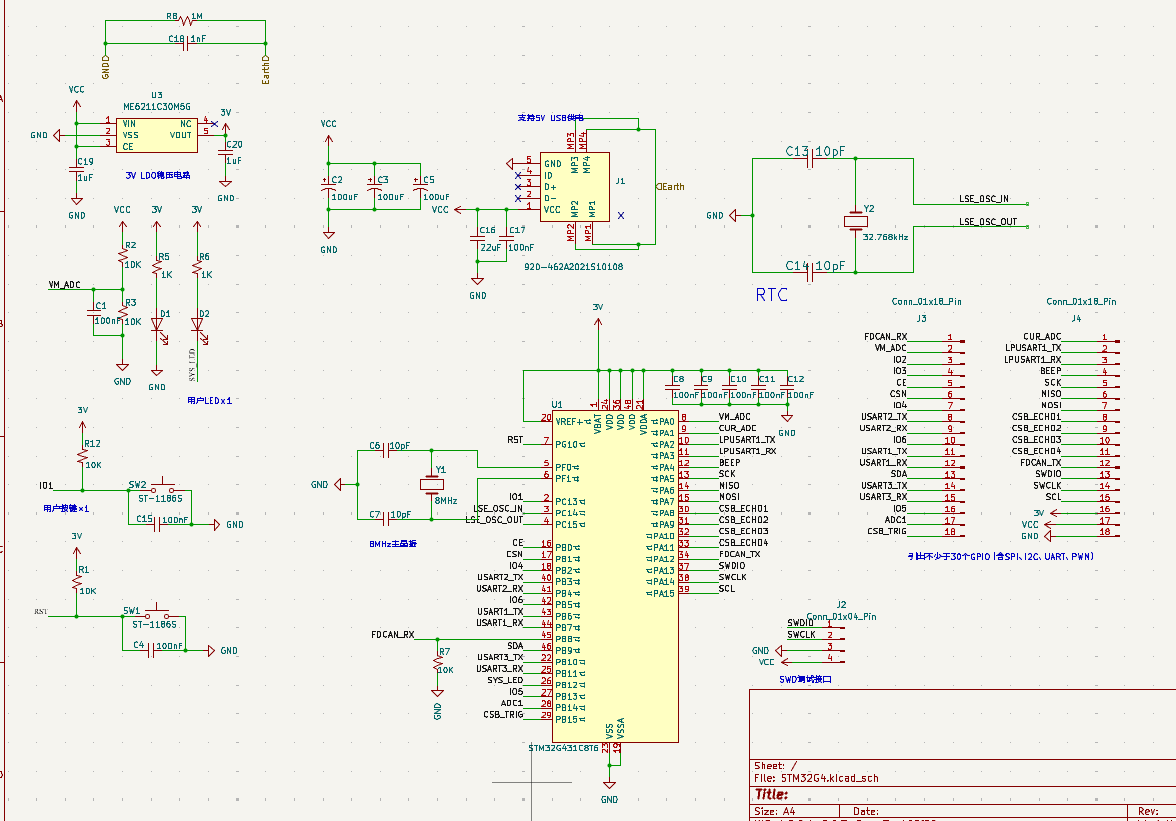This screenshot has height=821, width=1176.
Task: Click the Conn_01x18_Pin J3 reference label
Action: (921, 318)
